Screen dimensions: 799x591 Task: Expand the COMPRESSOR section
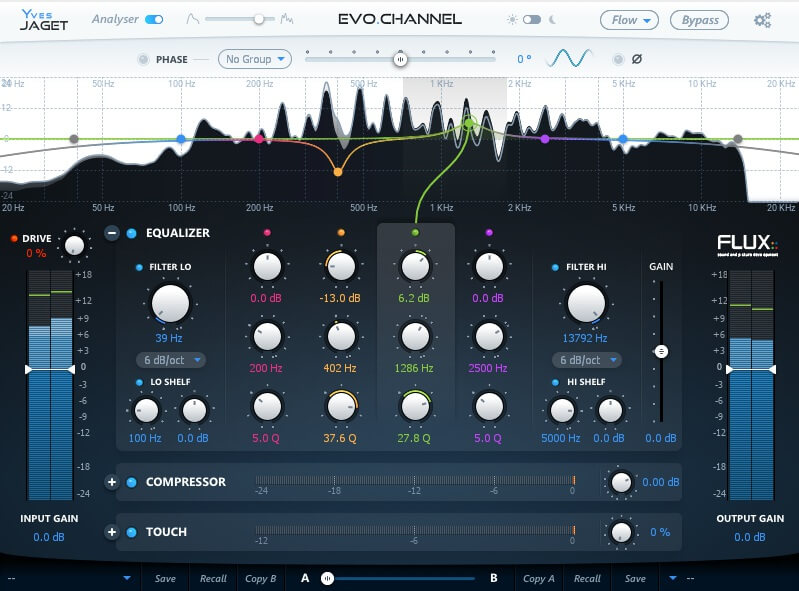click(112, 482)
